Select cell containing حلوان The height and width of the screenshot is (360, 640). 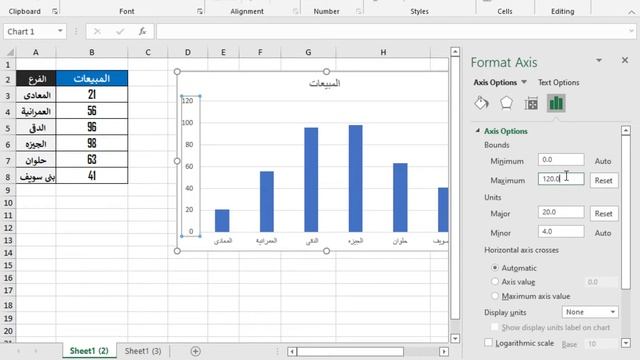tap(36, 160)
